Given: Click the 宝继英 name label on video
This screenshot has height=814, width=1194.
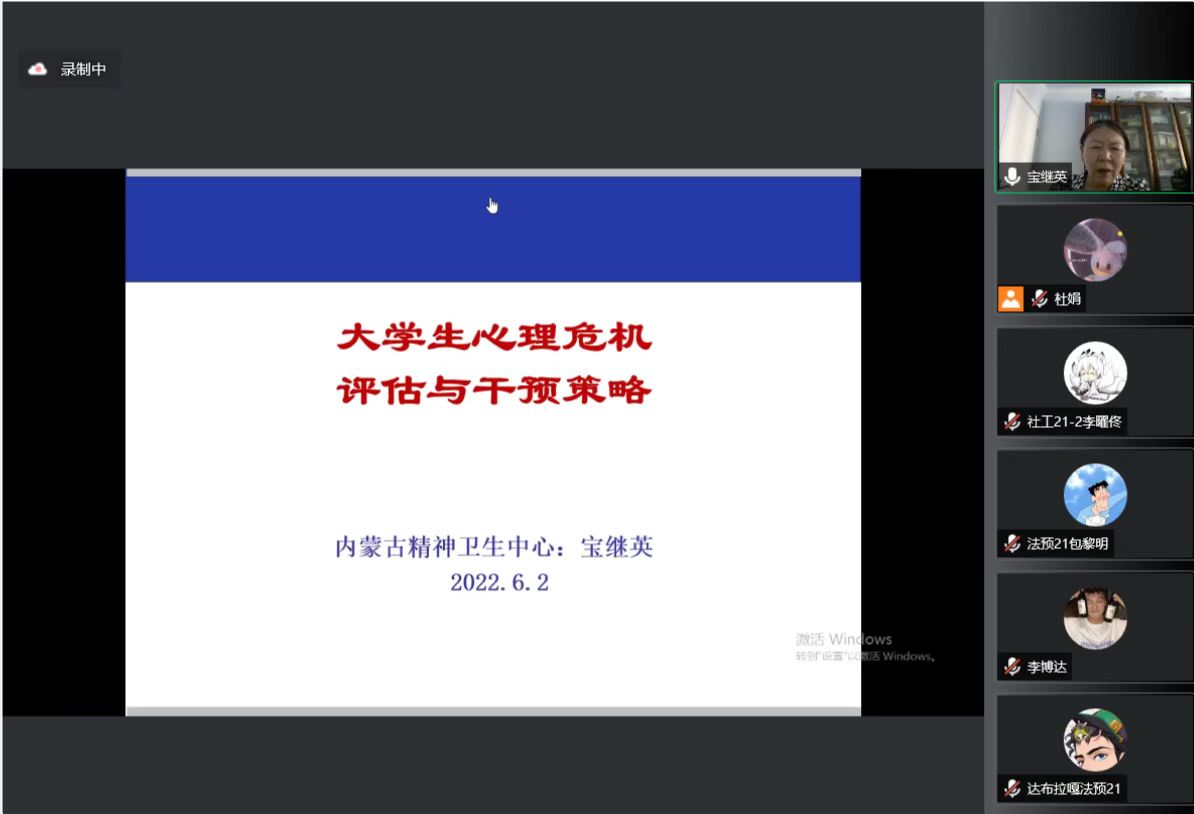Looking at the screenshot, I should tap(1046, 177).
